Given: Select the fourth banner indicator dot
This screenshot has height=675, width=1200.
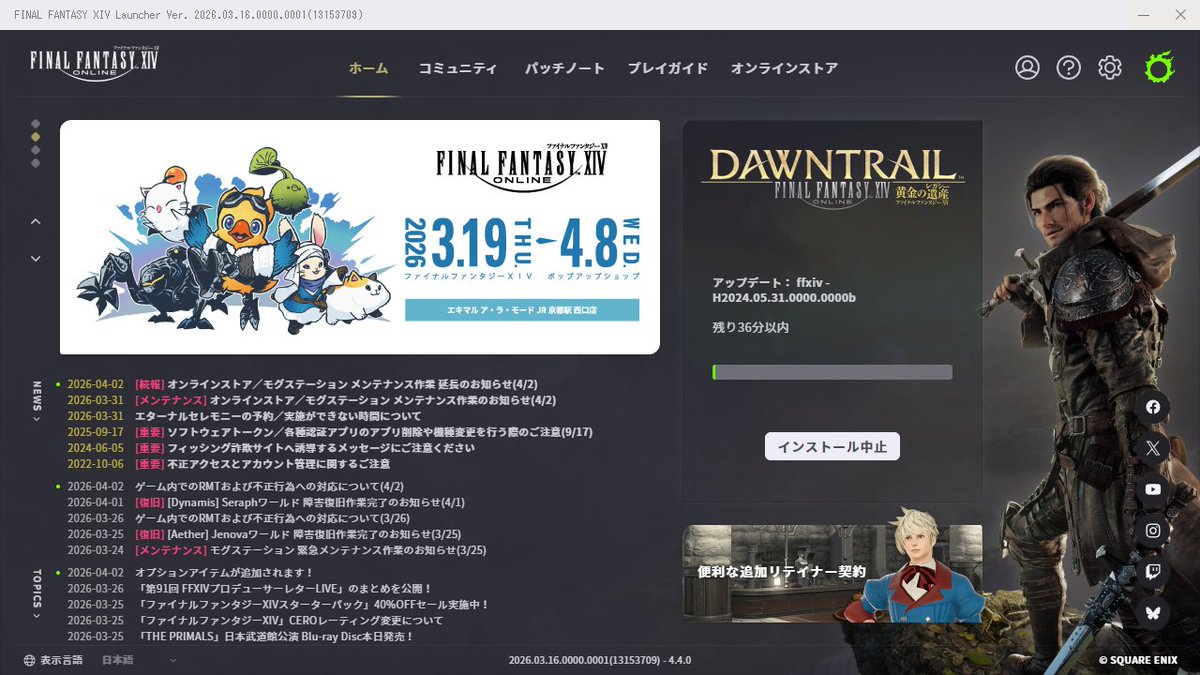Looking at the screenshot, I should [36, 162].
